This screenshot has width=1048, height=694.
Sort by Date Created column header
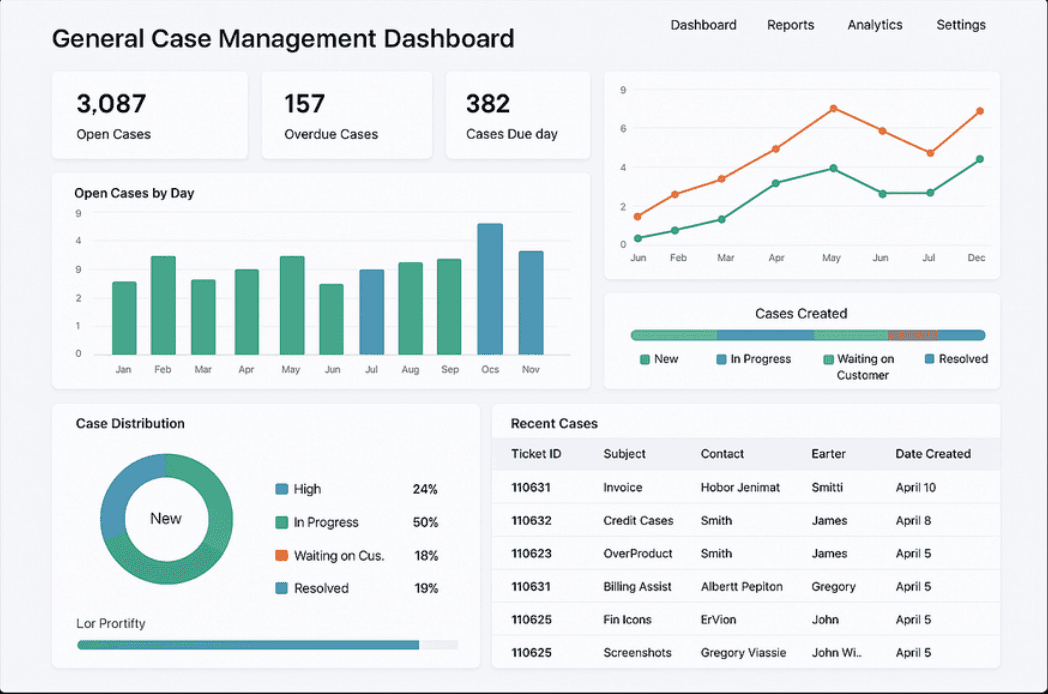(x=932, y=454)
